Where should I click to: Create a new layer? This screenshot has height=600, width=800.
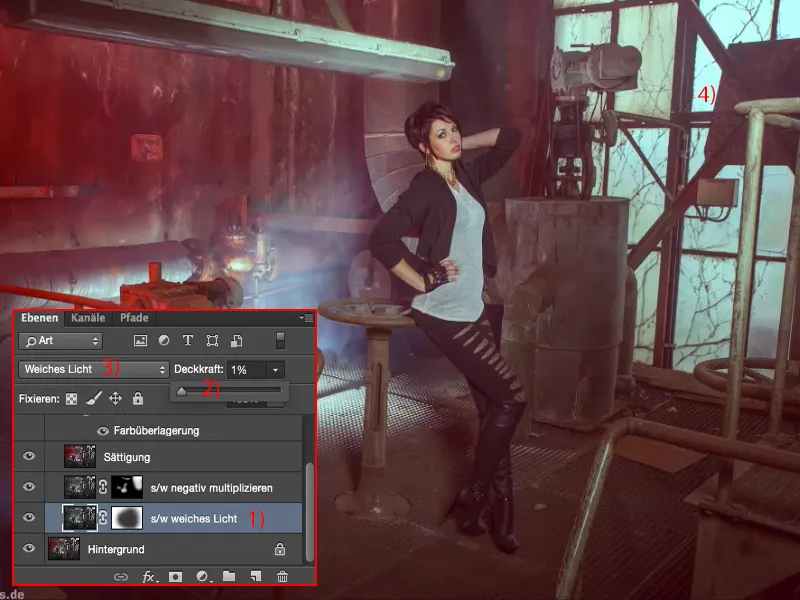pyautogui.click(x=256, y=577)
